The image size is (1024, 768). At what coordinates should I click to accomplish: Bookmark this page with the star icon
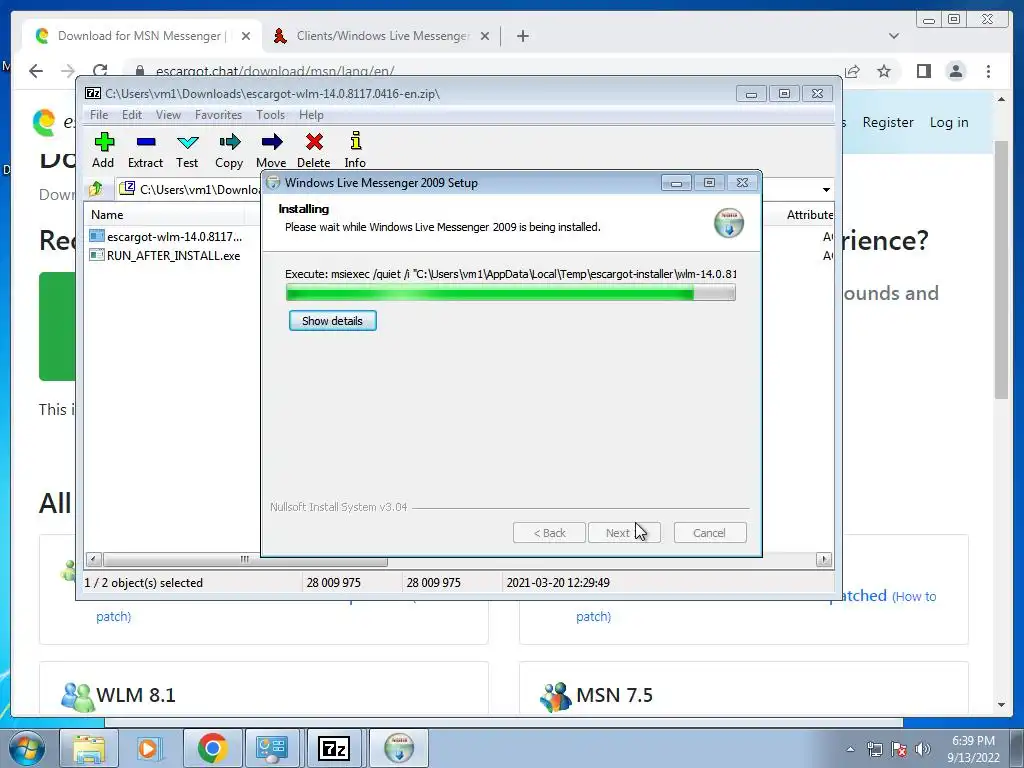tap(884, 71)
